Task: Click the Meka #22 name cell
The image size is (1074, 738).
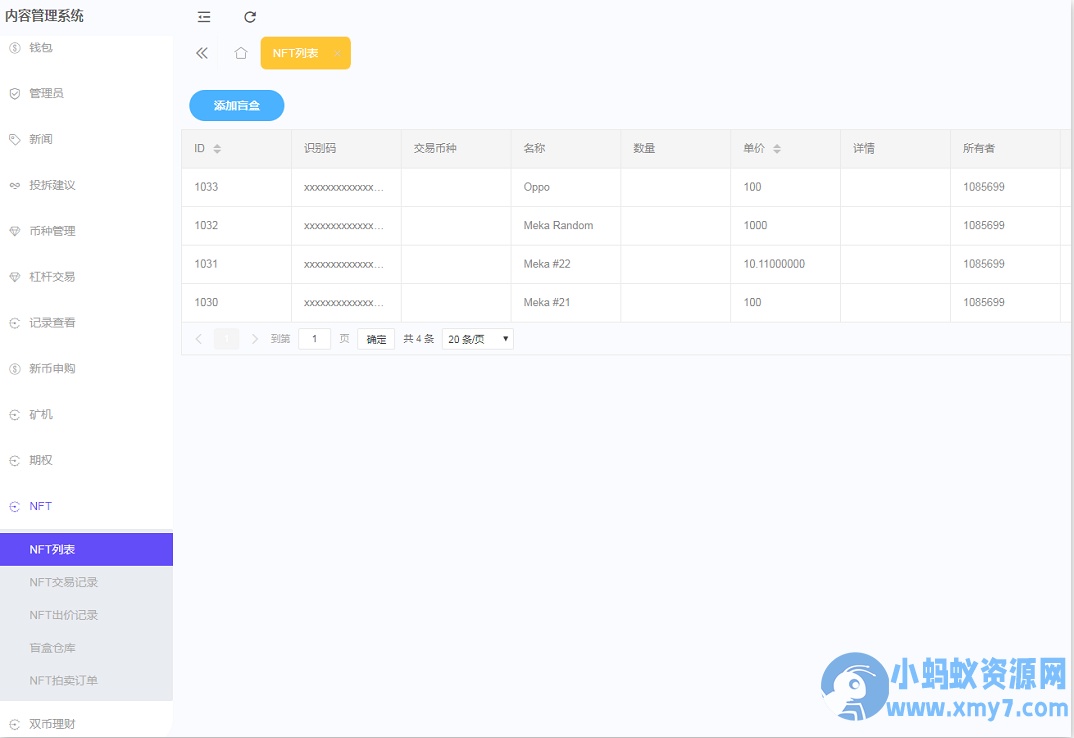Action: point(566,264)
